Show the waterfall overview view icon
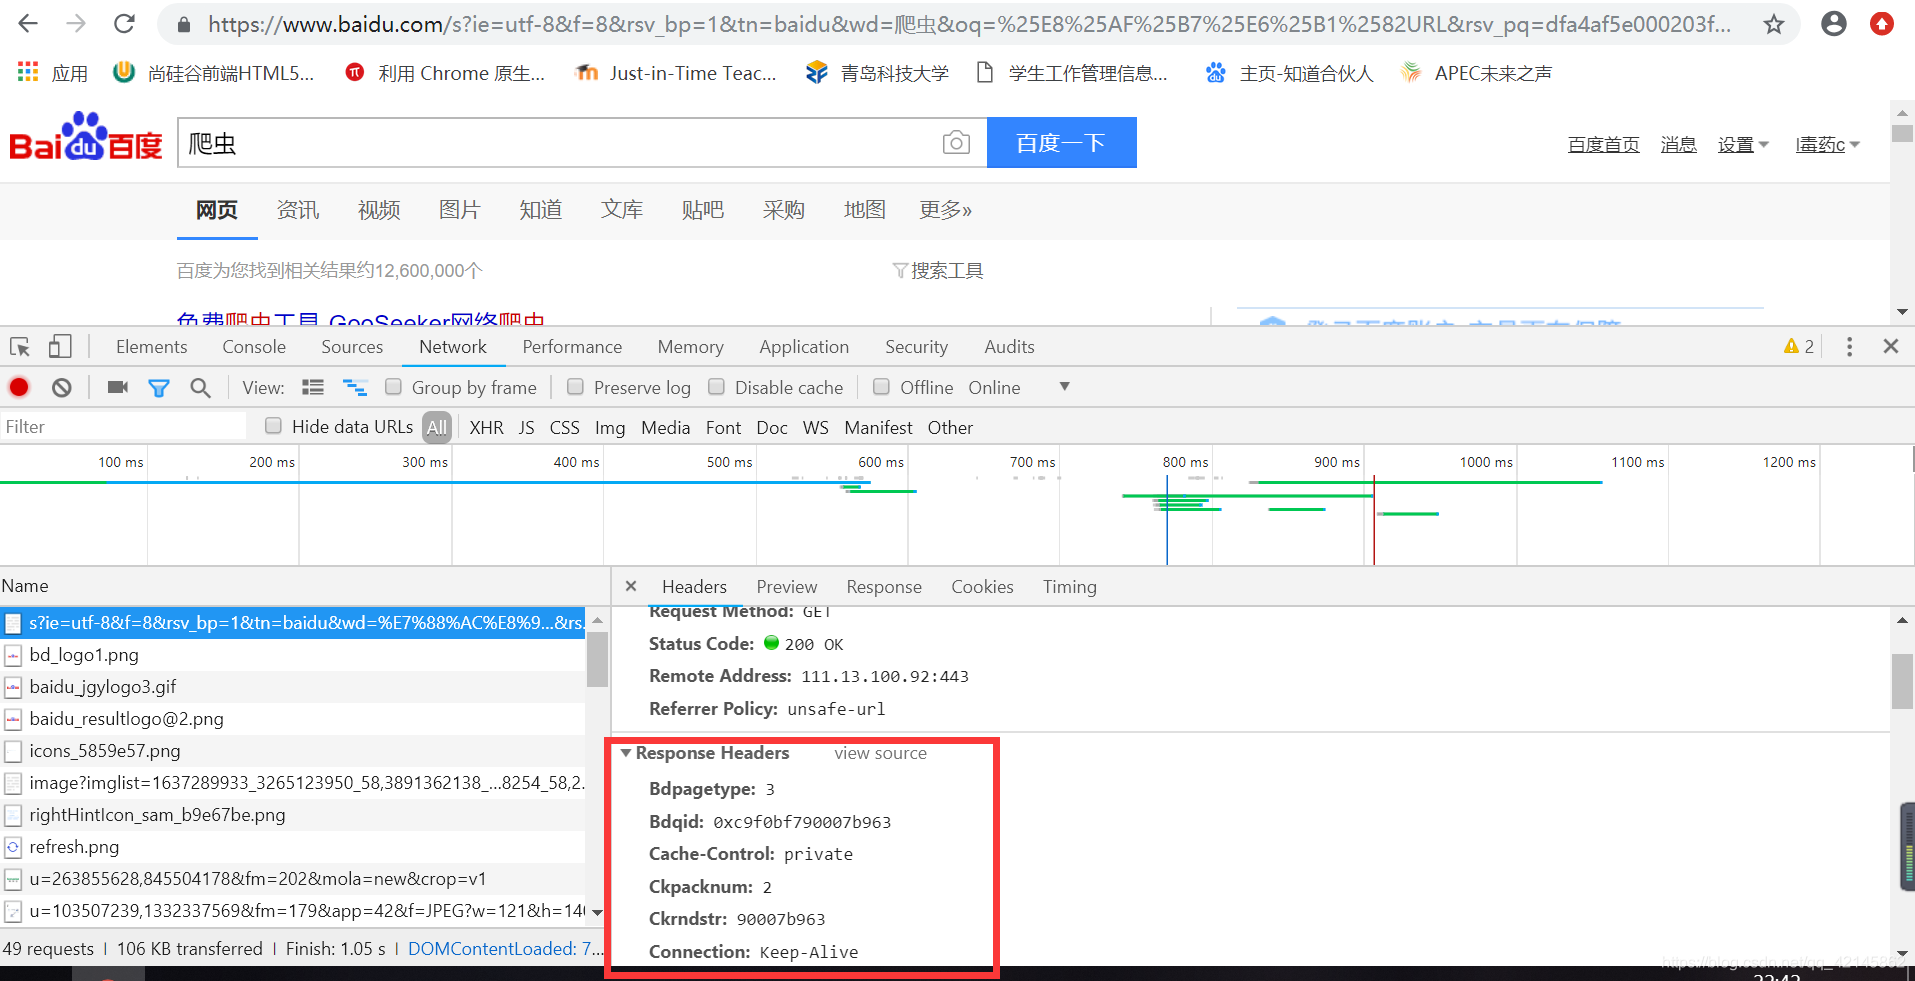Image resolution: width=1915 pixels, height=981 pixels. pos(355,387)
